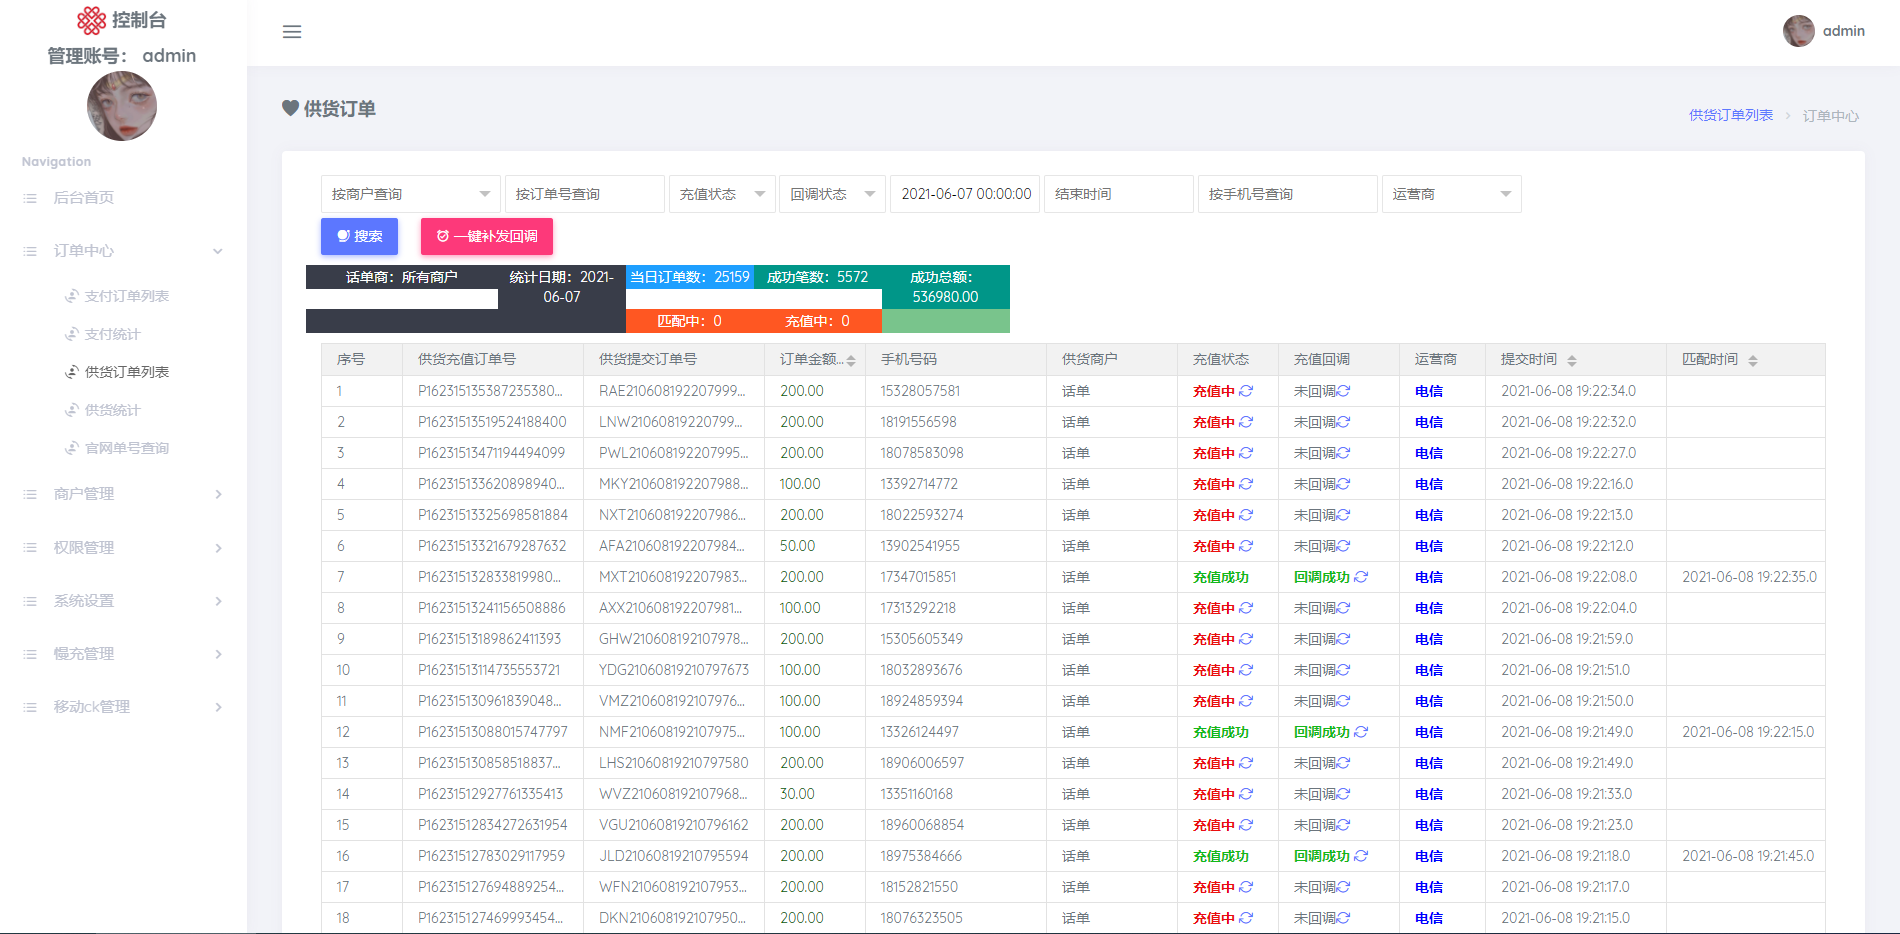Sort by 订单金额 column arrows
The width and height of the screenshot is (1900, 934).
851,360
